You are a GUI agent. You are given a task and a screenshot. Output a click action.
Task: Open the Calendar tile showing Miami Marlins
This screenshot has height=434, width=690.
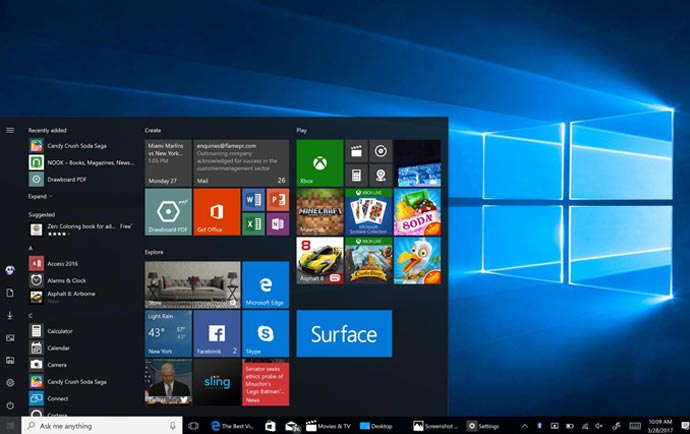[168, 163]
